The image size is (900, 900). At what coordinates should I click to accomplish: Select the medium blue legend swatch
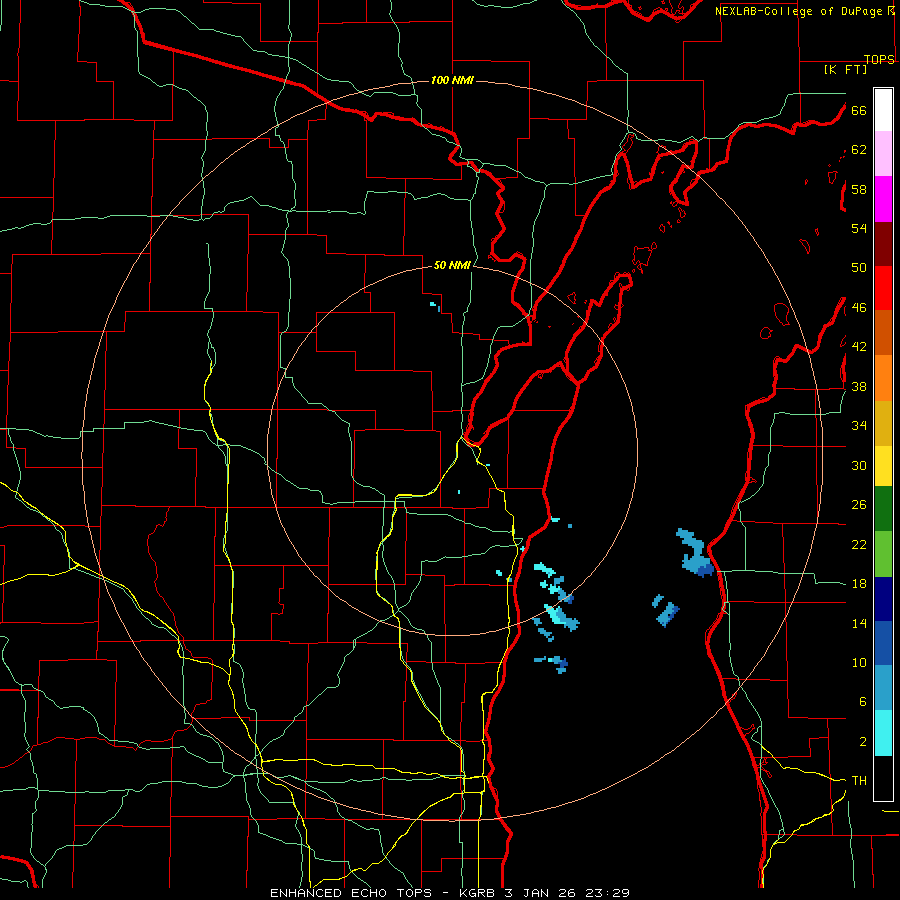883,643
